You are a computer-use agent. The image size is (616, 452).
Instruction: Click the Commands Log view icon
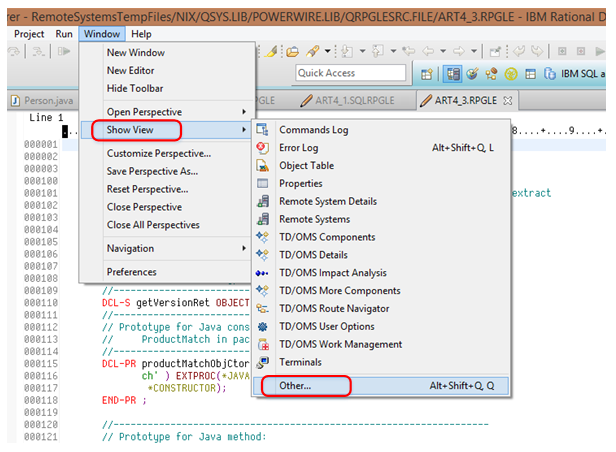[263, 130]
